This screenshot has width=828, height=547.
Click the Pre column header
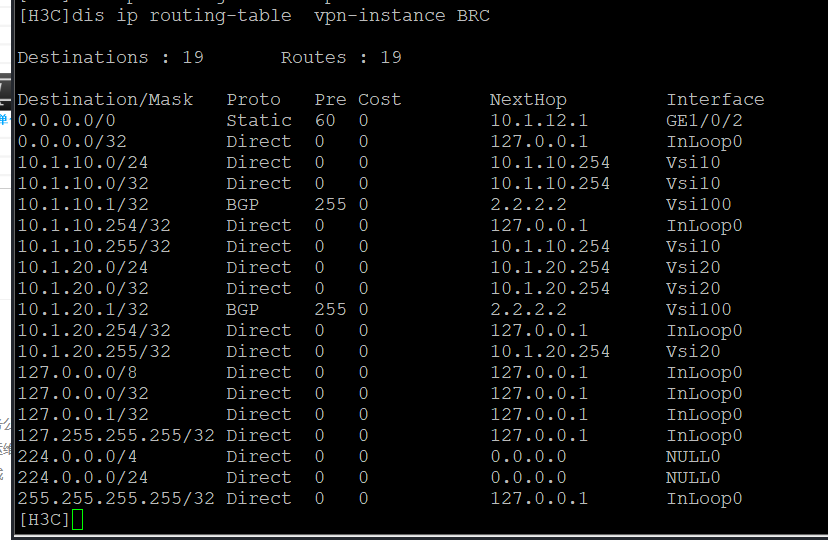330,100
